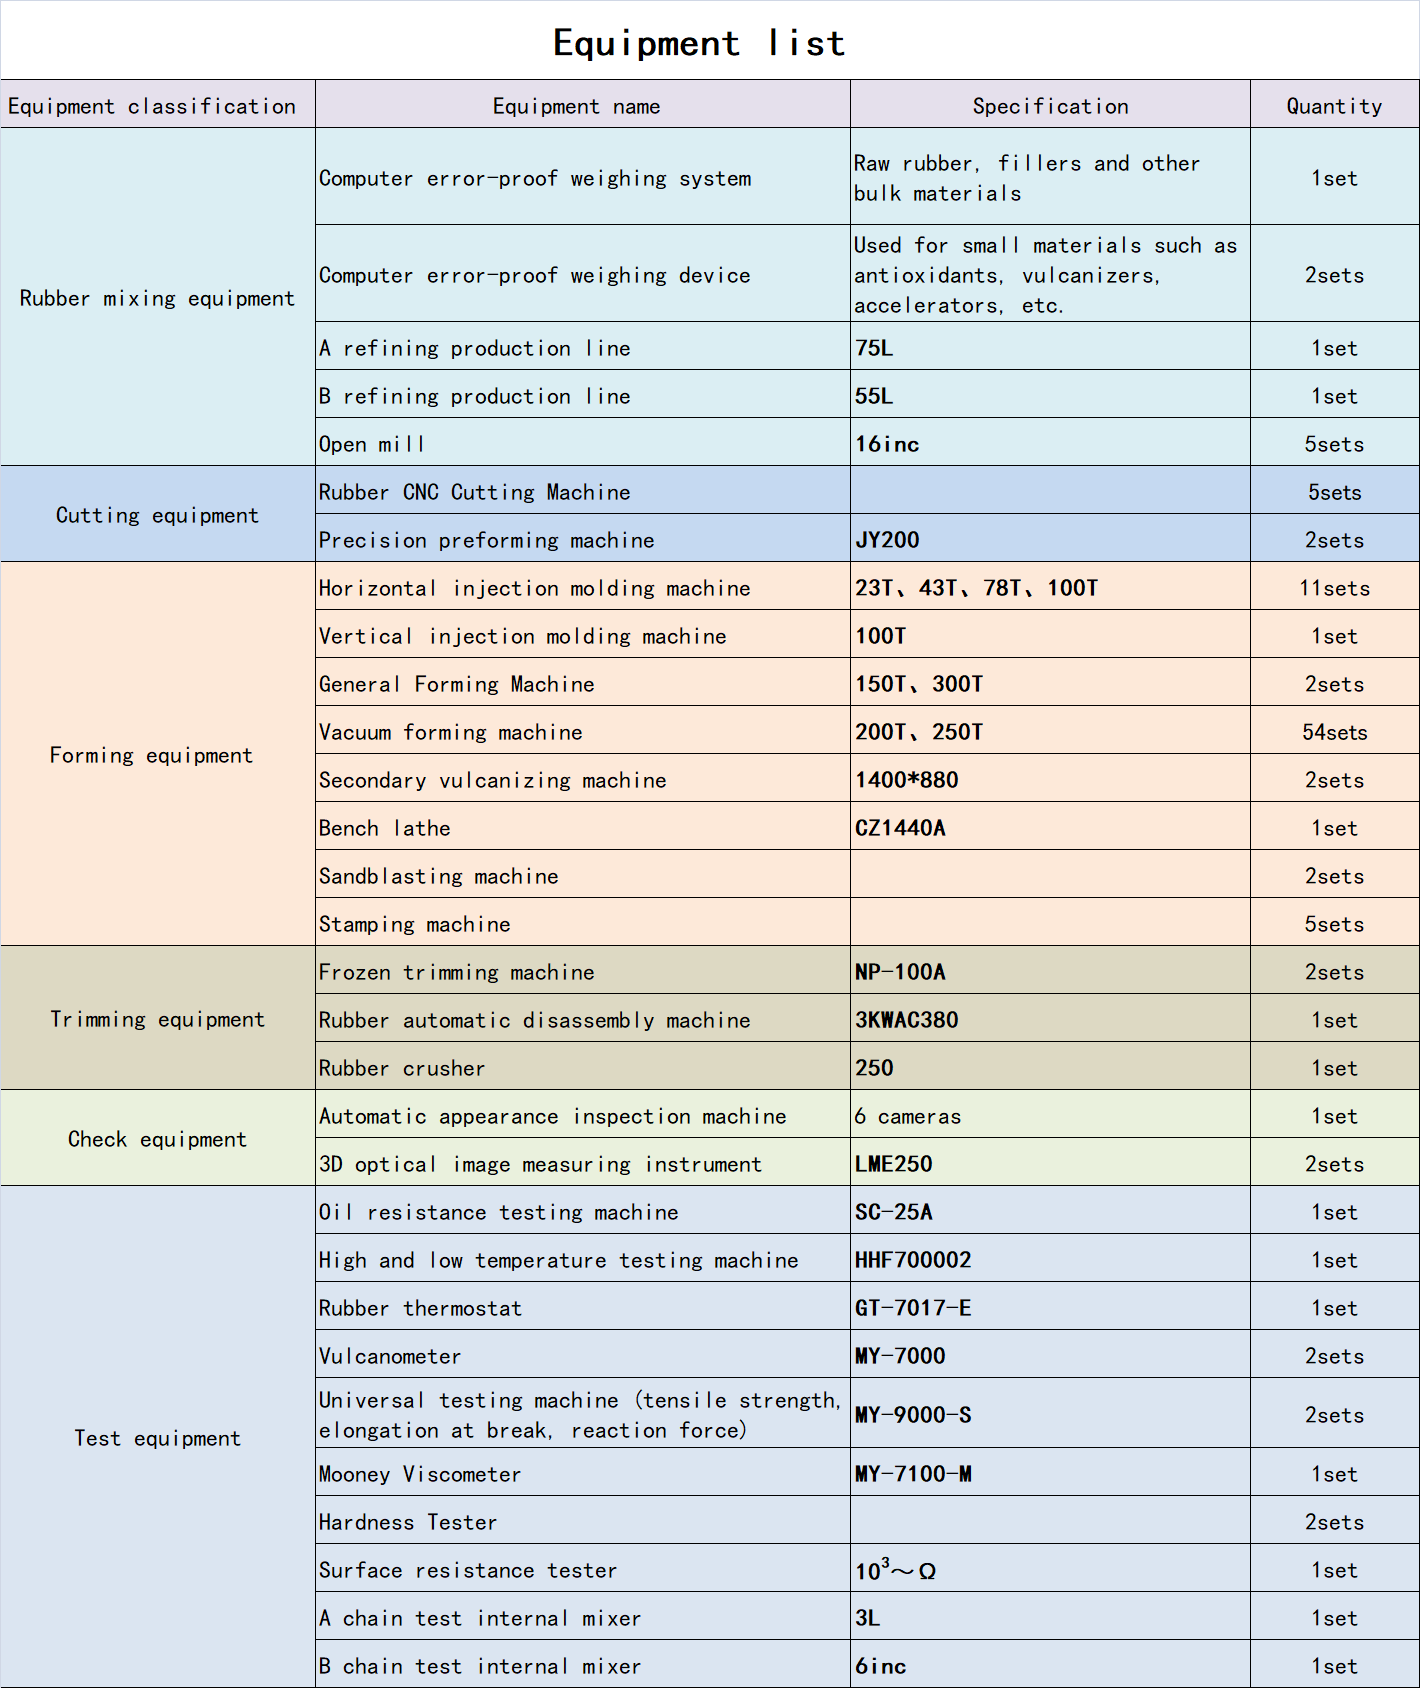Image resolution: width=1420 pixels, height=1688 pixels.
Task: Click the "Test equipment" category cell
Action: (x=157, y=1438)
